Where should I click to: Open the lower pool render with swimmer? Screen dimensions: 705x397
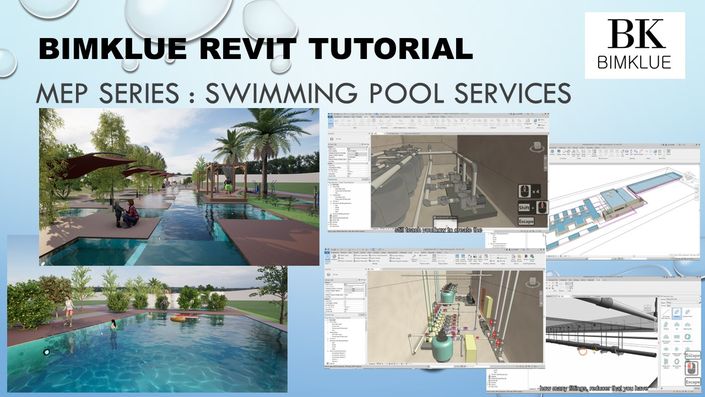pos(147,329)
